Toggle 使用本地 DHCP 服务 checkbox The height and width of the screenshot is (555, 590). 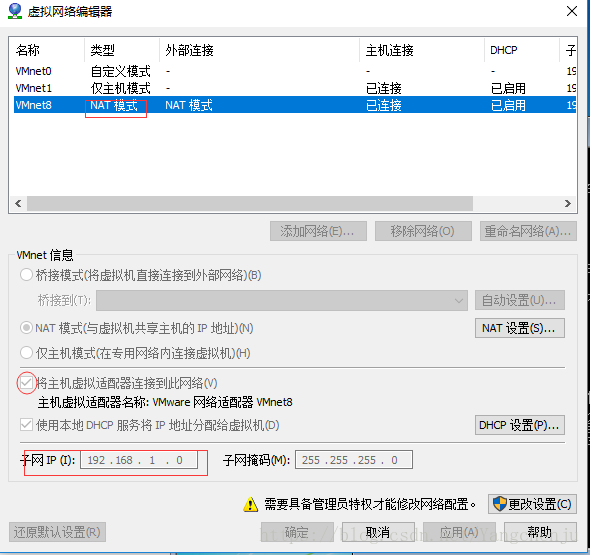pos(26,425)
